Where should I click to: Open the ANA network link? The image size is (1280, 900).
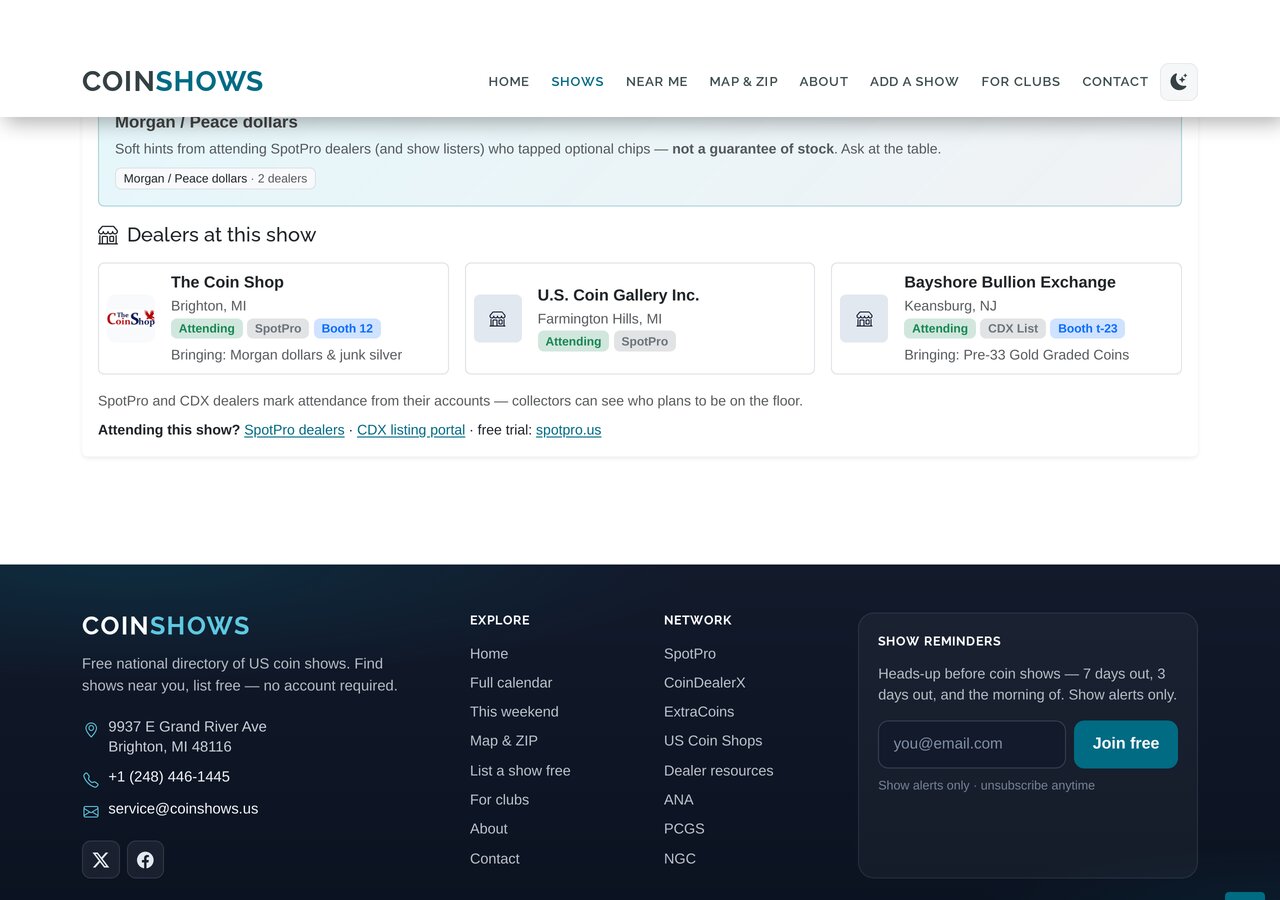point(679,800)
